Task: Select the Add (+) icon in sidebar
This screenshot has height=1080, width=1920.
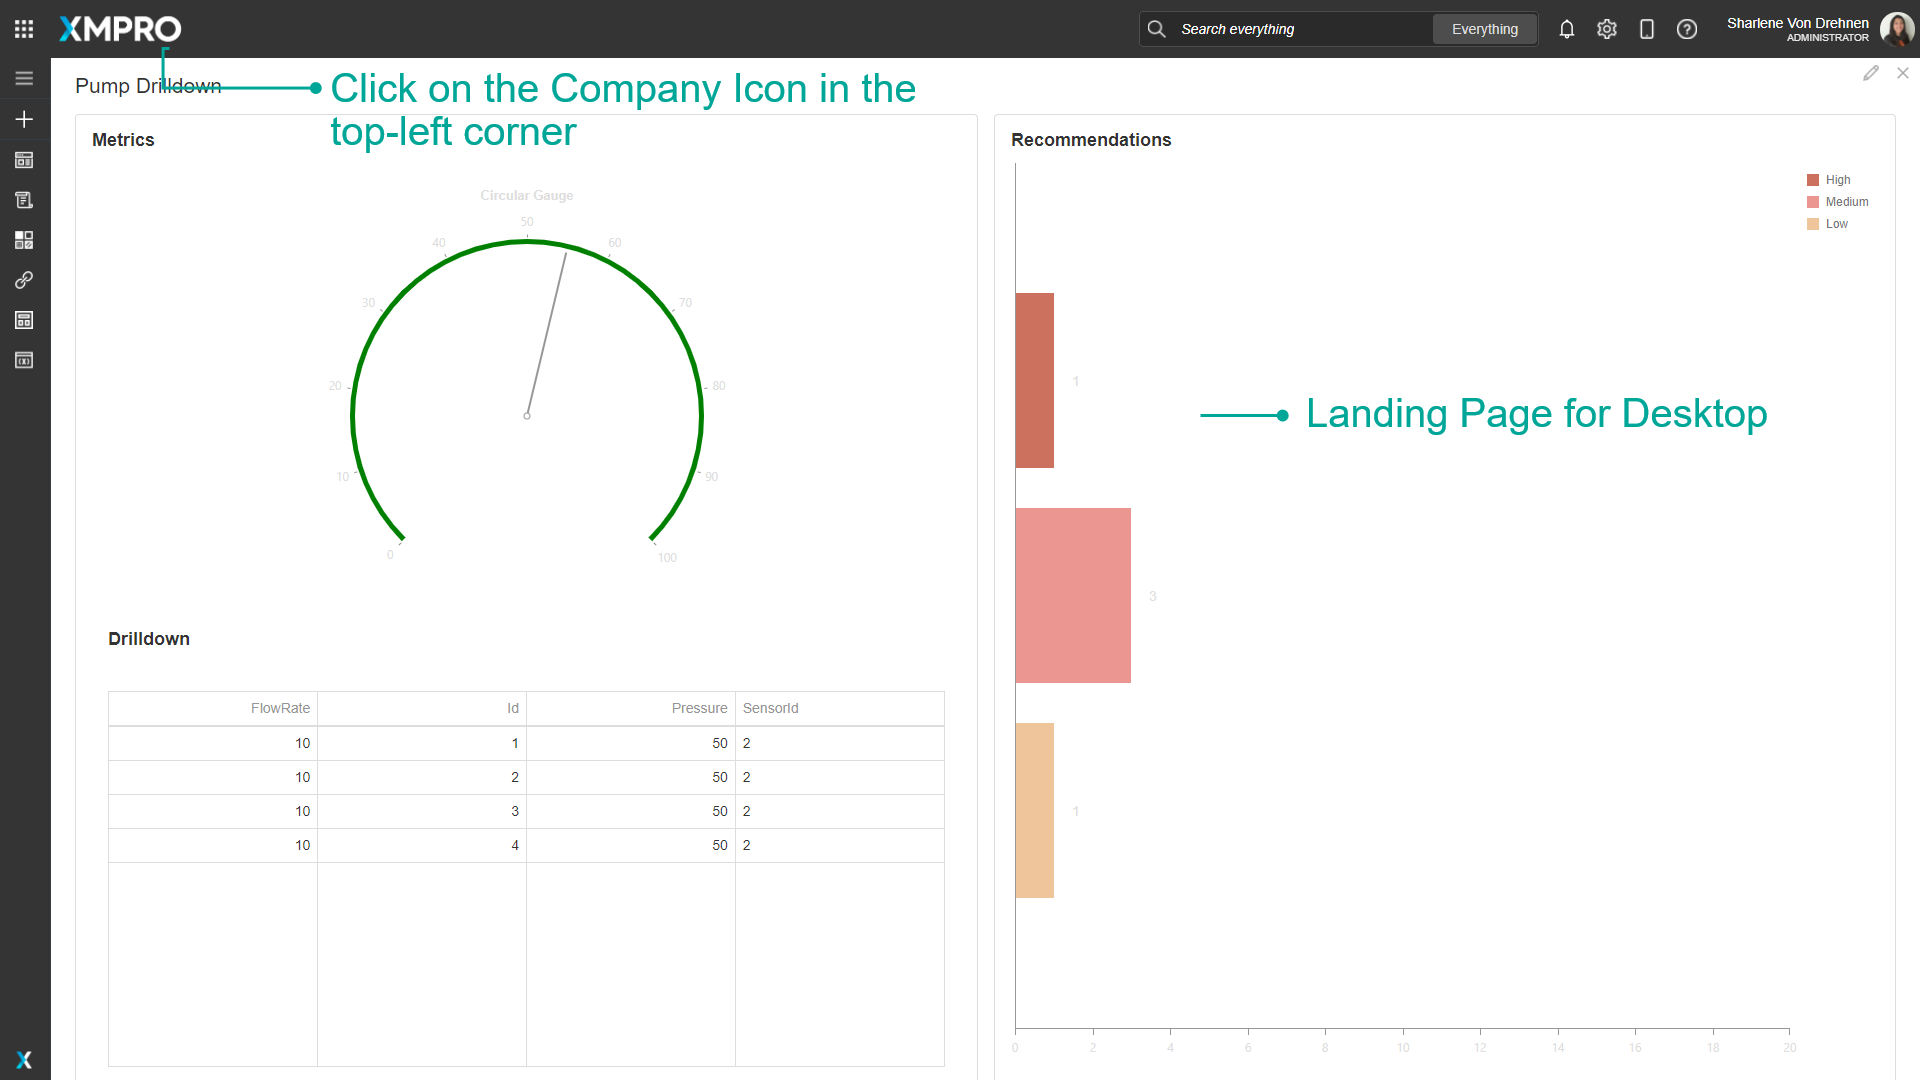Action: [x=23, y=119]
